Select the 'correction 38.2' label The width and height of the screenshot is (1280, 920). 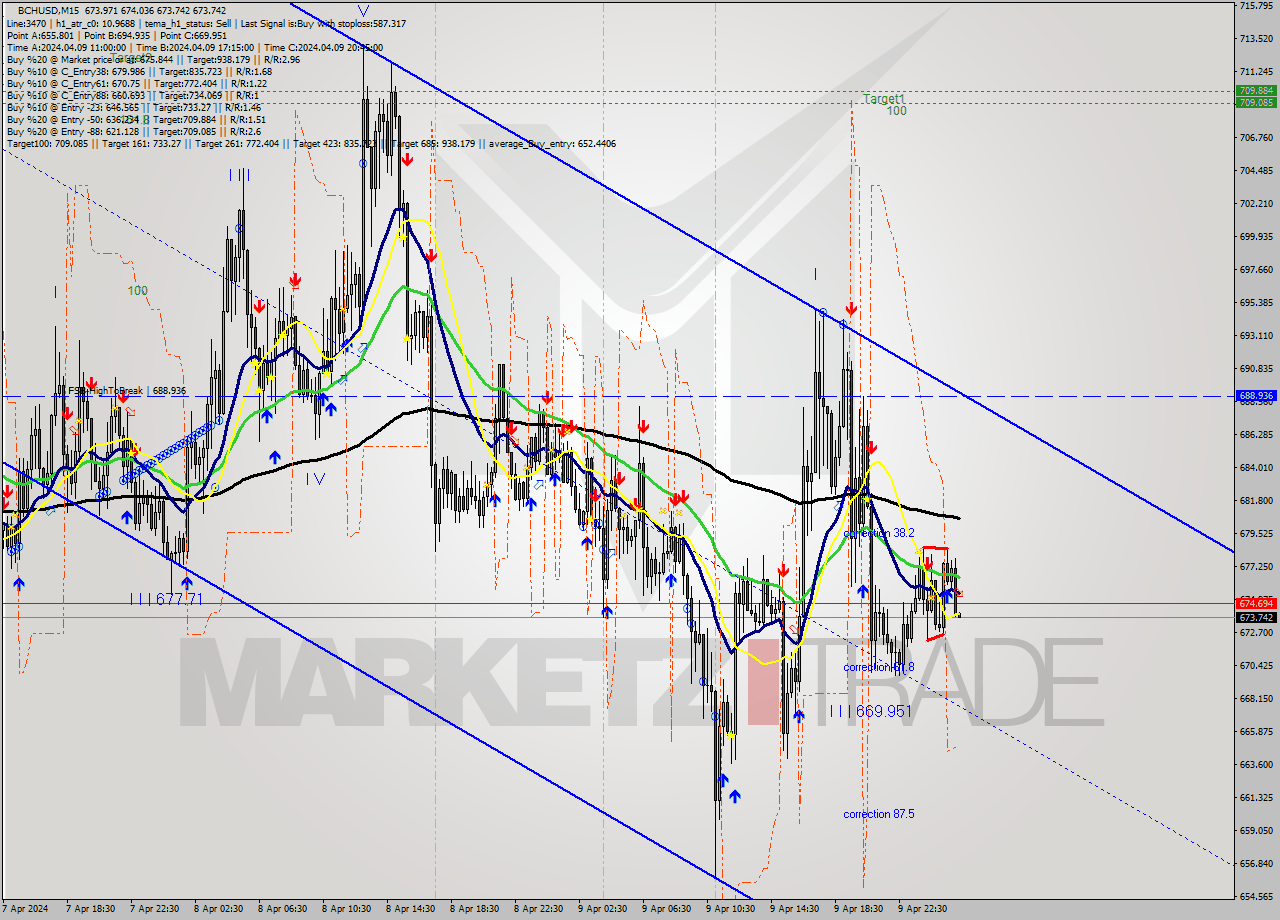[x=879, y=534]
